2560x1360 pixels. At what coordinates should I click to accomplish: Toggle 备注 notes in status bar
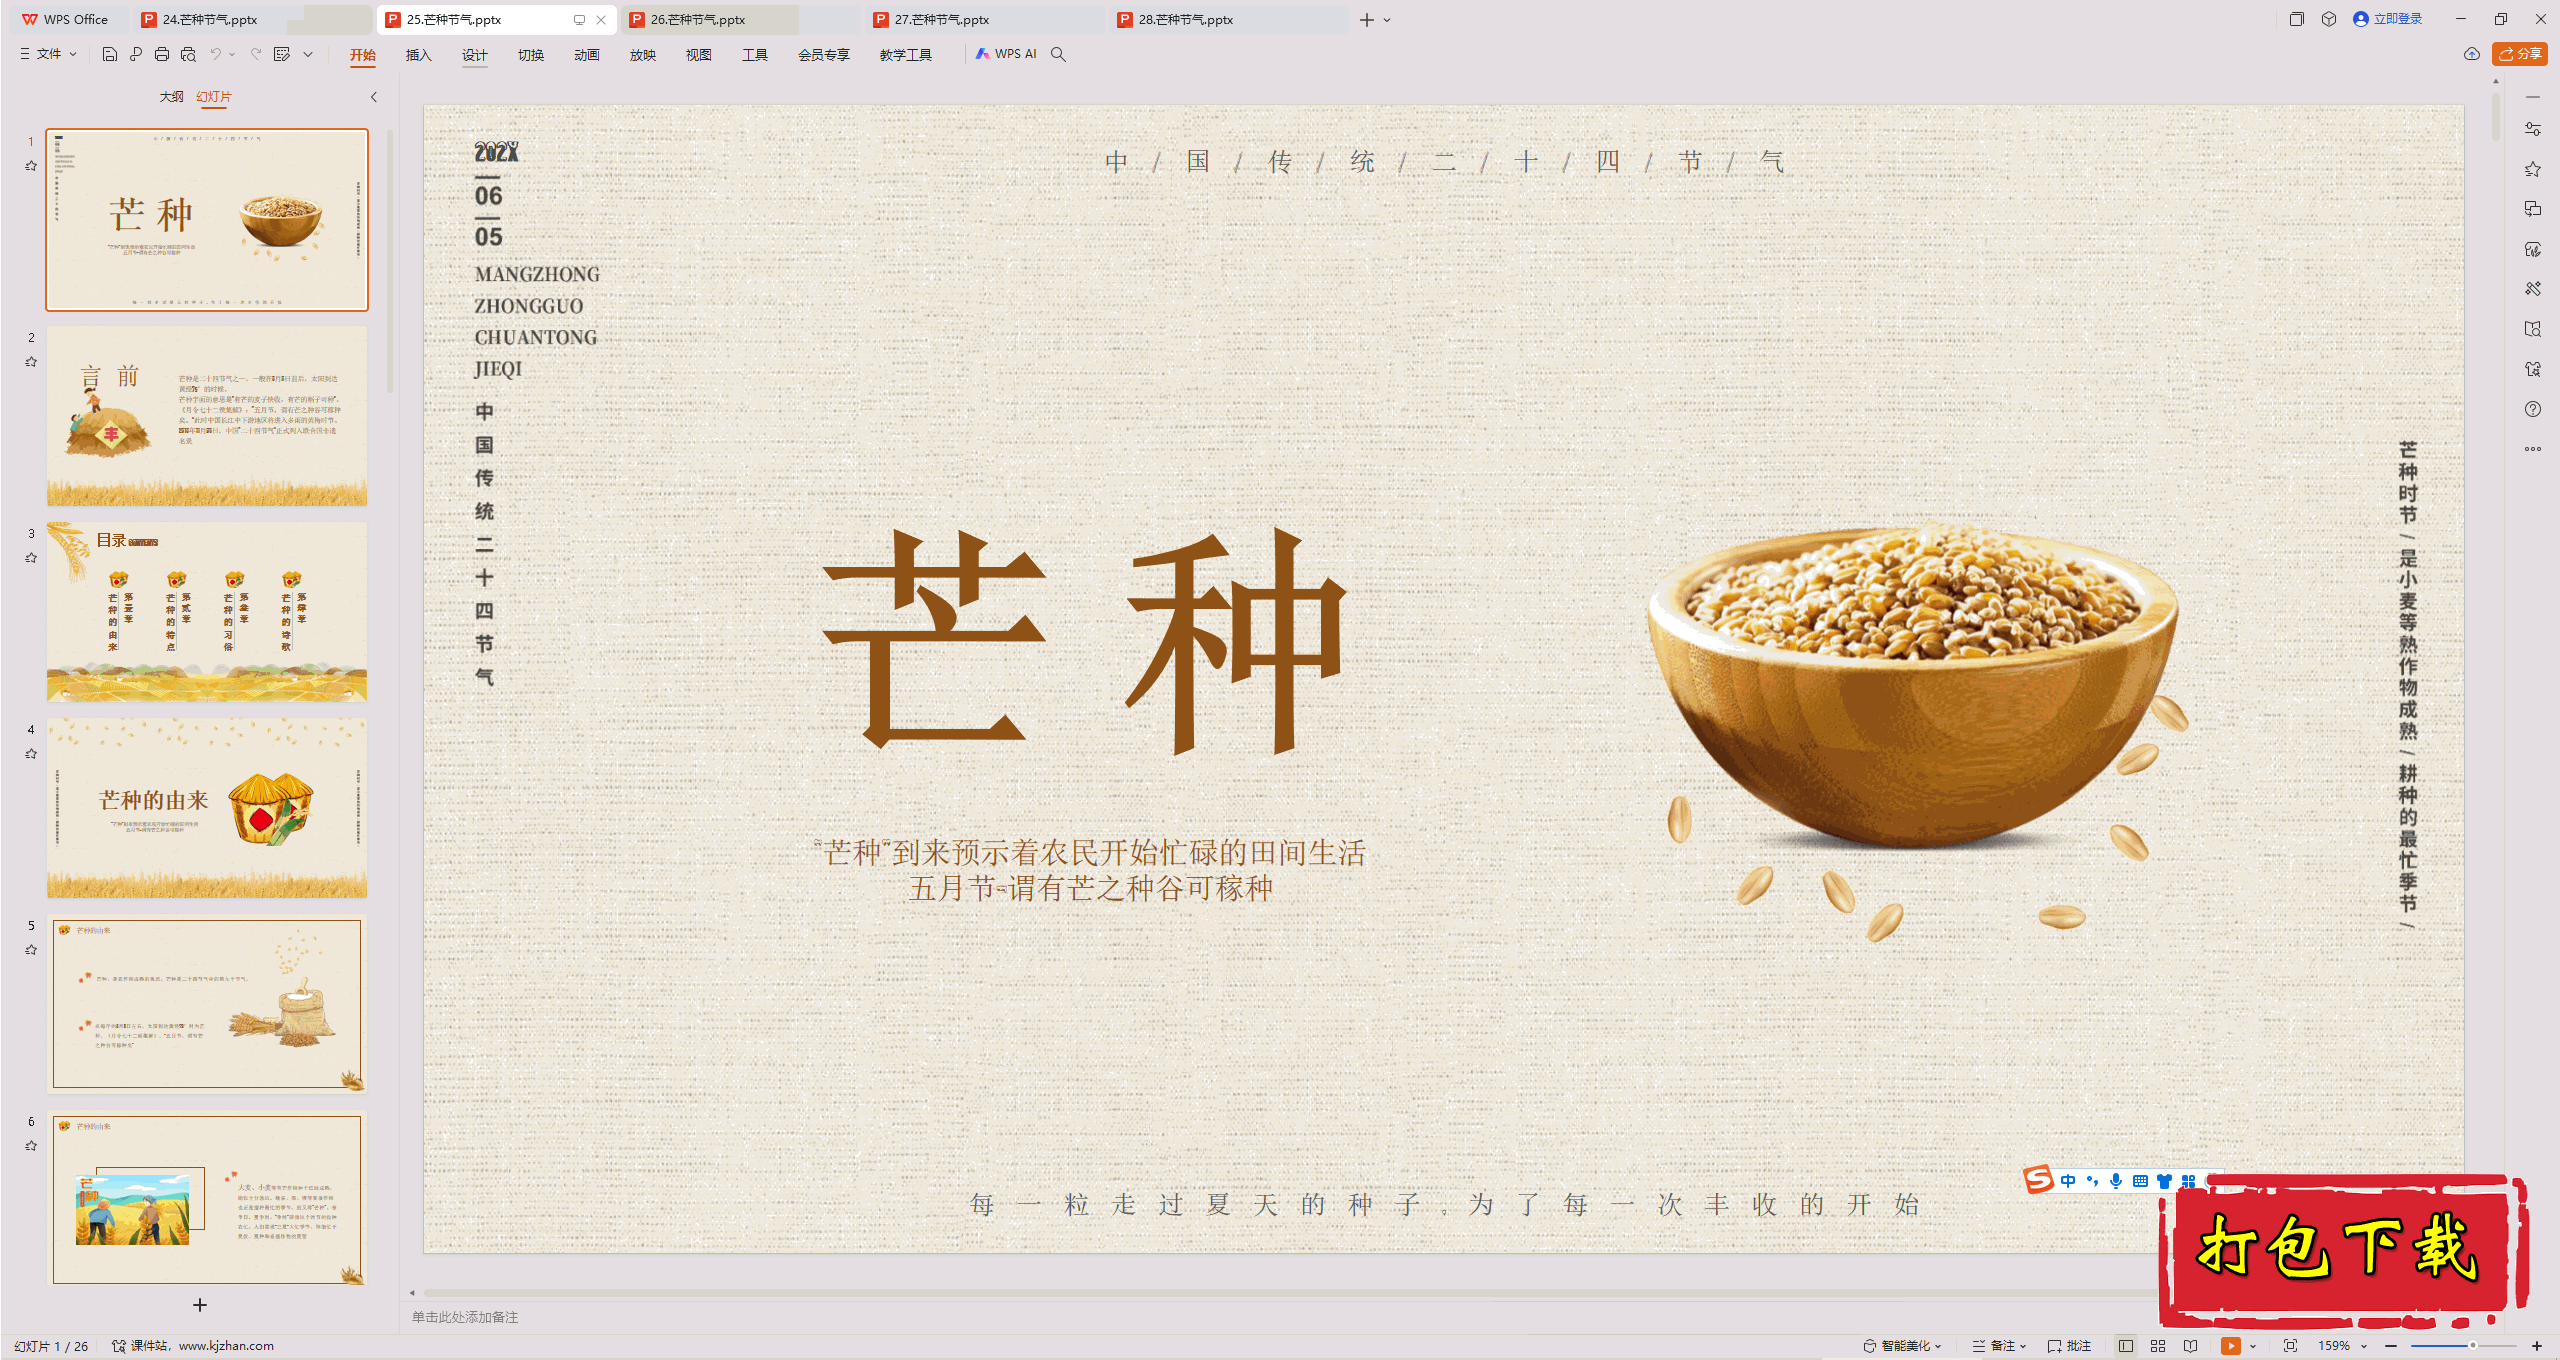pos(1999,1346)
